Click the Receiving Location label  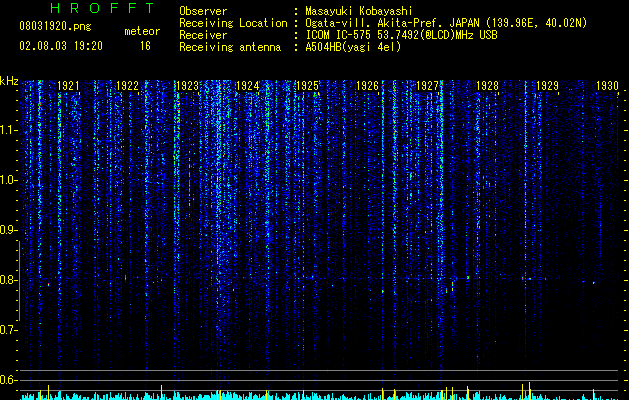click(x=233, y=23)
